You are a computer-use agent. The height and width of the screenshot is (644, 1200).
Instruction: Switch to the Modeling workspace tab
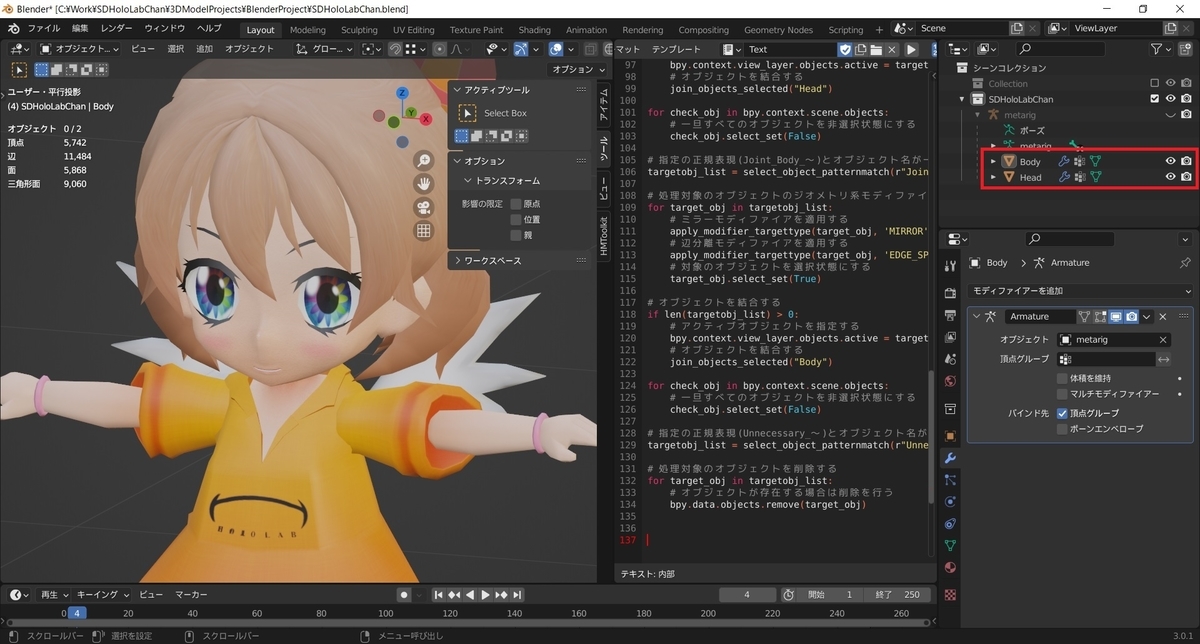click(307, 30)
